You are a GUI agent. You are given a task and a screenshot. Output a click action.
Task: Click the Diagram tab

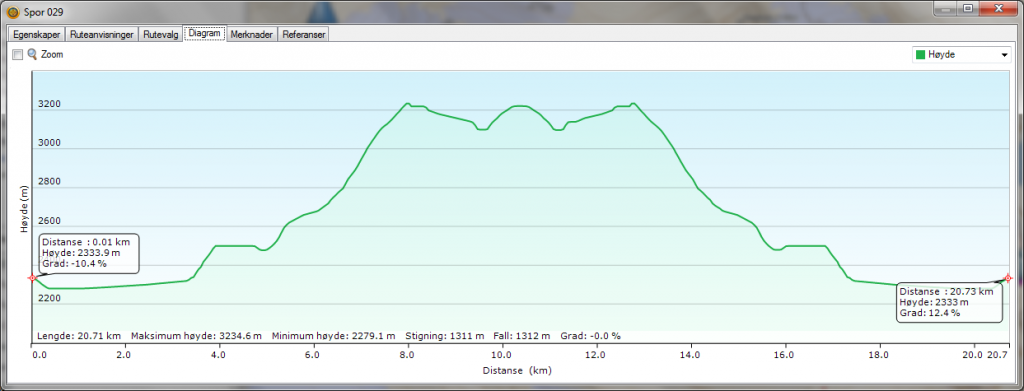point(205,33)
